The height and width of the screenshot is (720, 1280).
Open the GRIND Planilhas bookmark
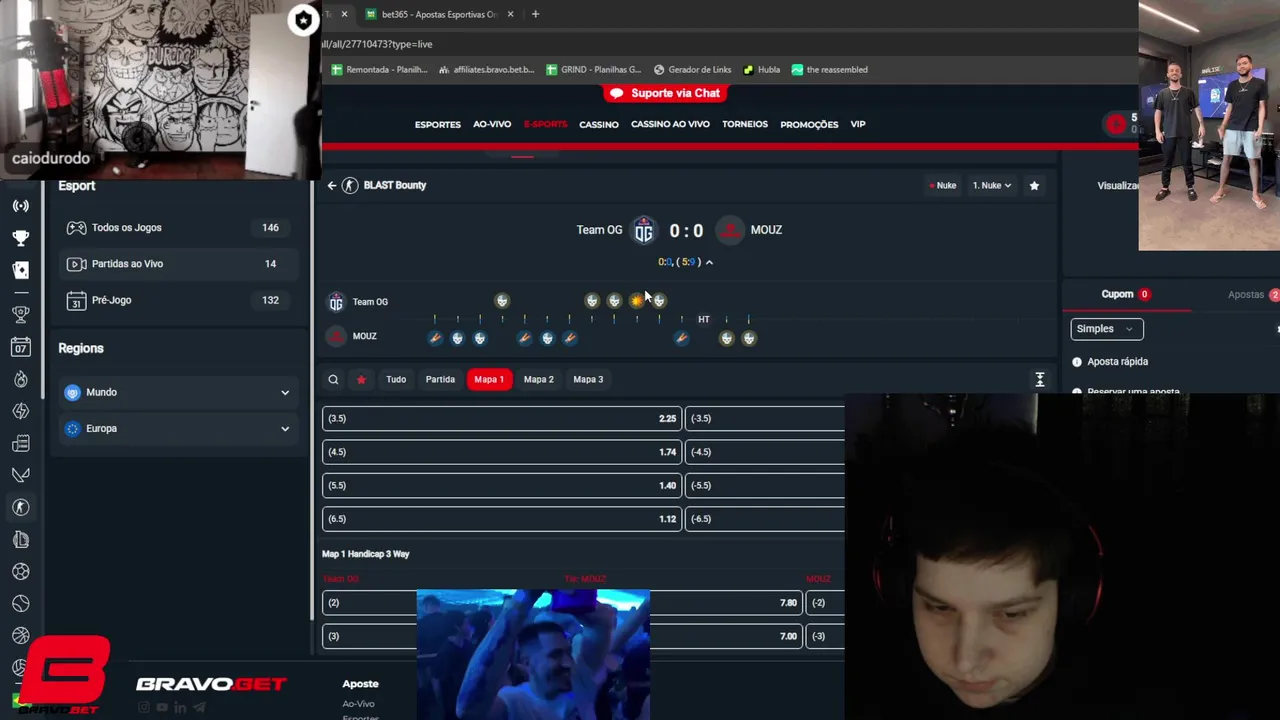click(x=595, y=70)
